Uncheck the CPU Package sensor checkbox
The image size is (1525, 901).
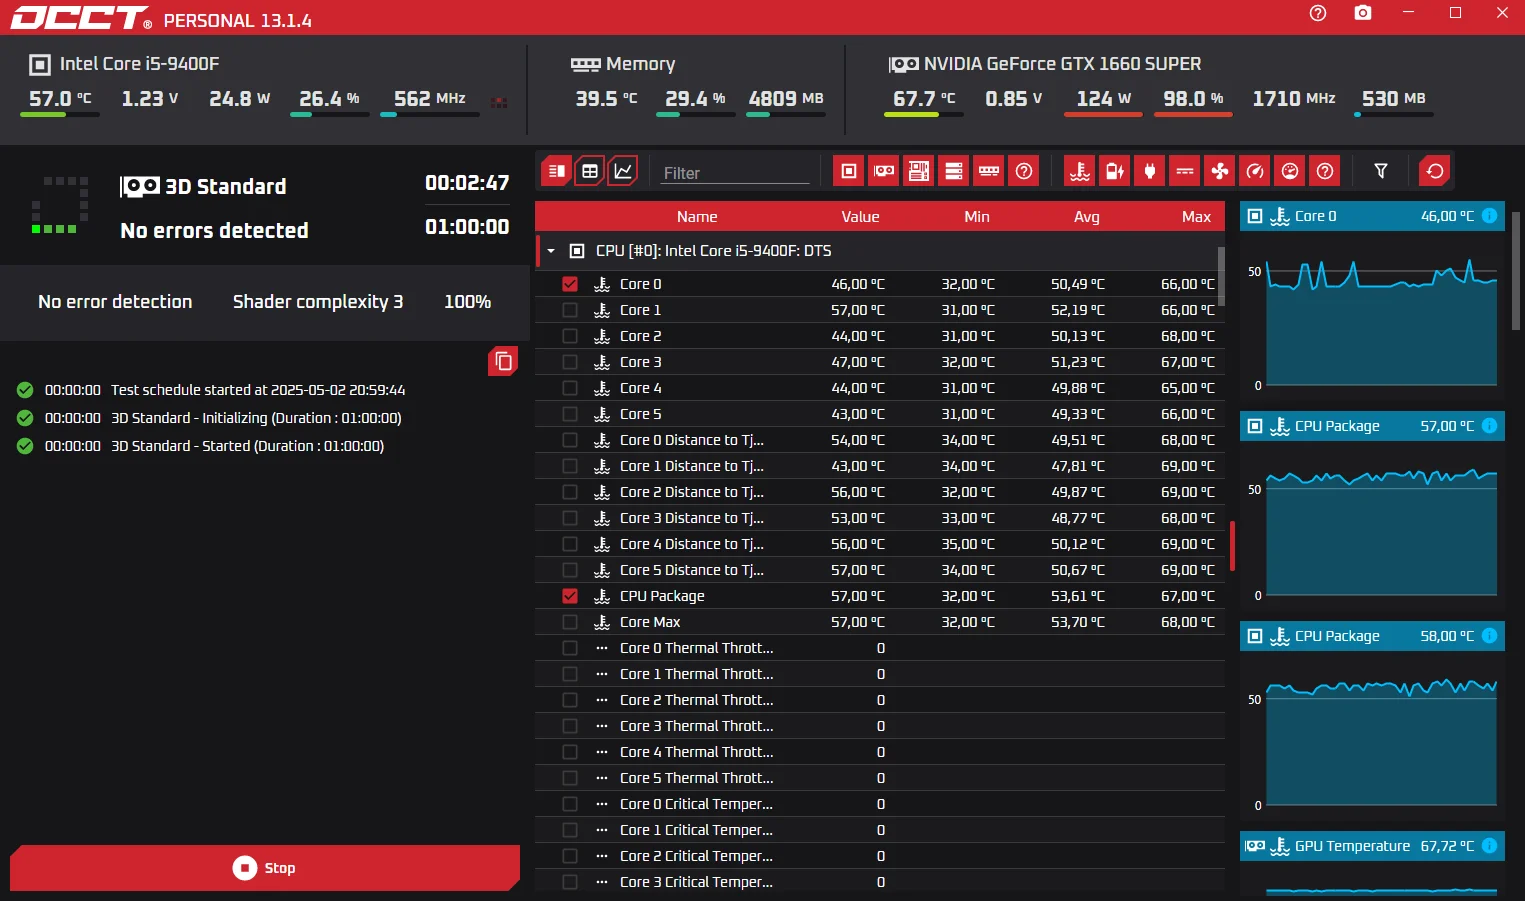(570, 596)
